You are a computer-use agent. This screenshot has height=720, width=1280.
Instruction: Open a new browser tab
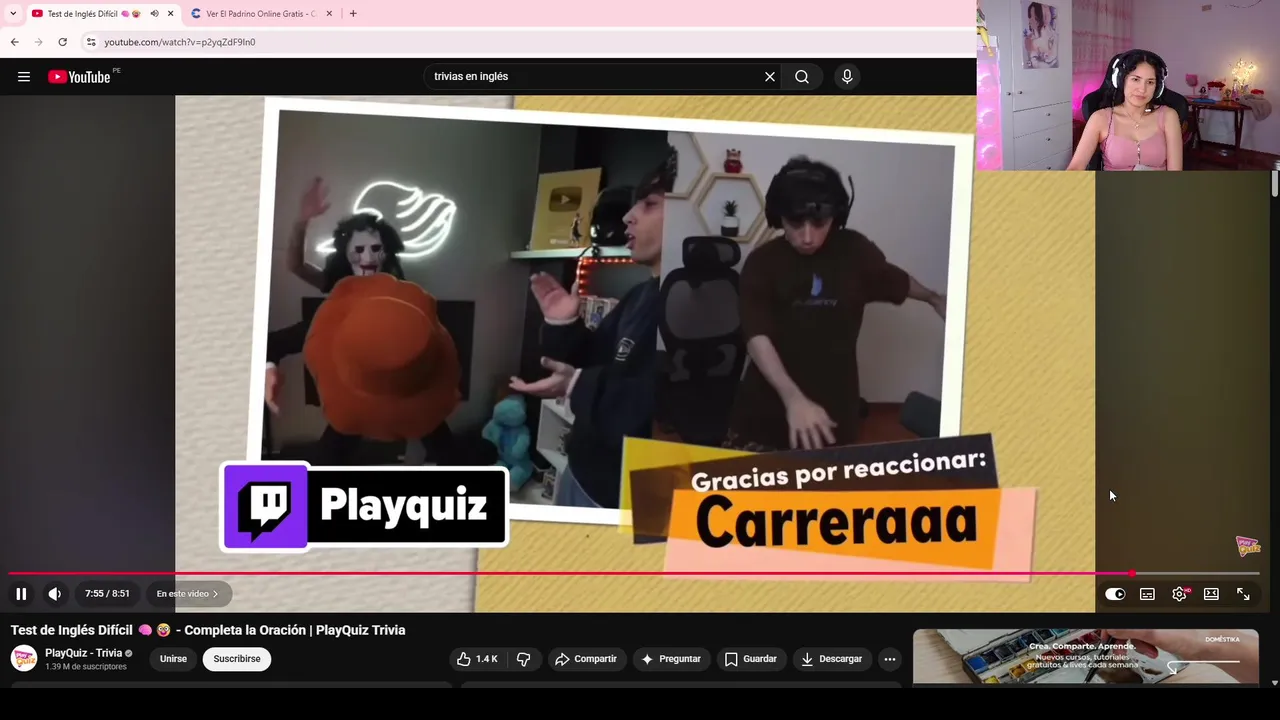(x=353, y=14)
